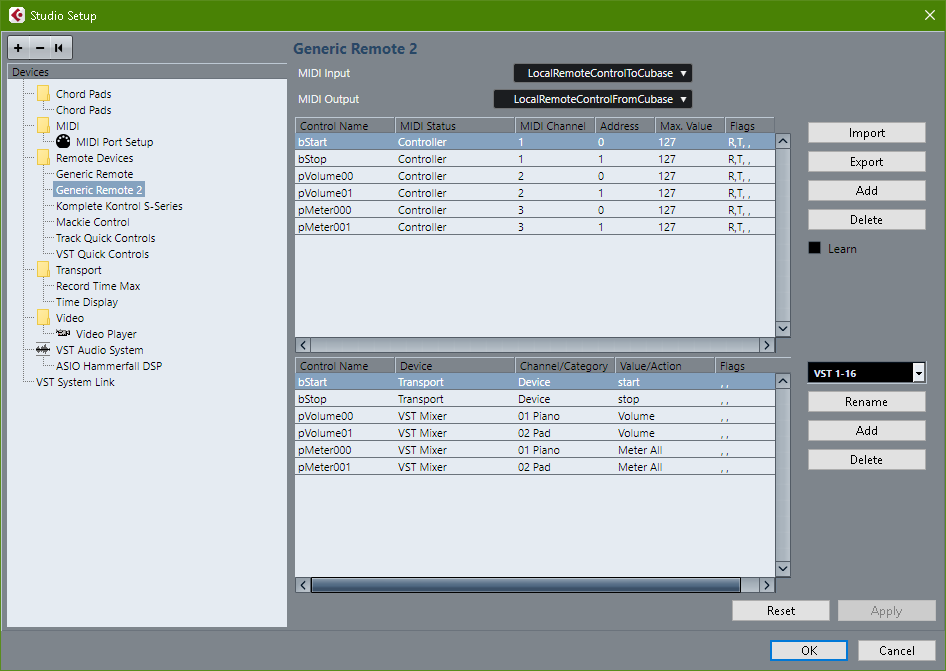946x671 pixels.
Task: Click the Cancel button
Action: click(x=897, y=650)
